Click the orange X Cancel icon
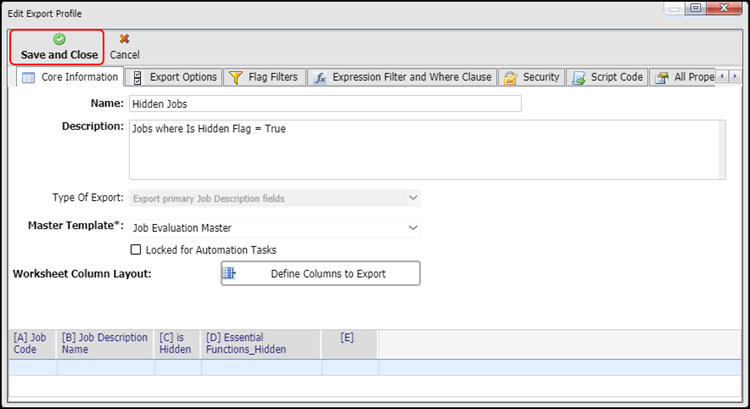750x409 pixels. pyautogui.click(x=124, y=38)
